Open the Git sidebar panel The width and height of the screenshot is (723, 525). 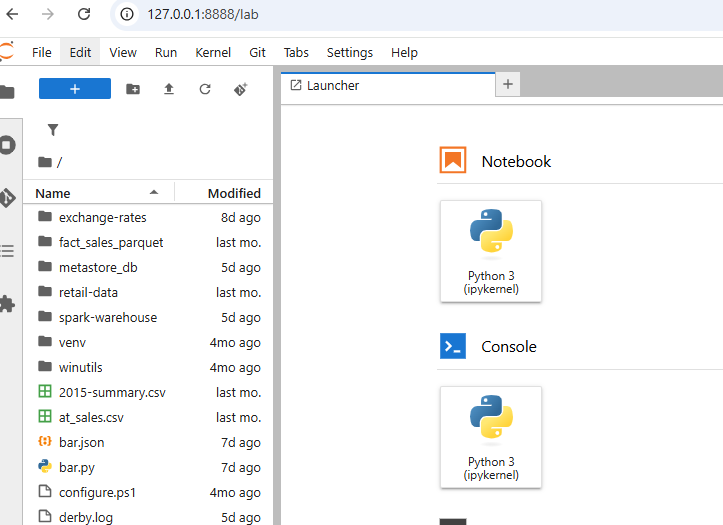tap(7, 198)
